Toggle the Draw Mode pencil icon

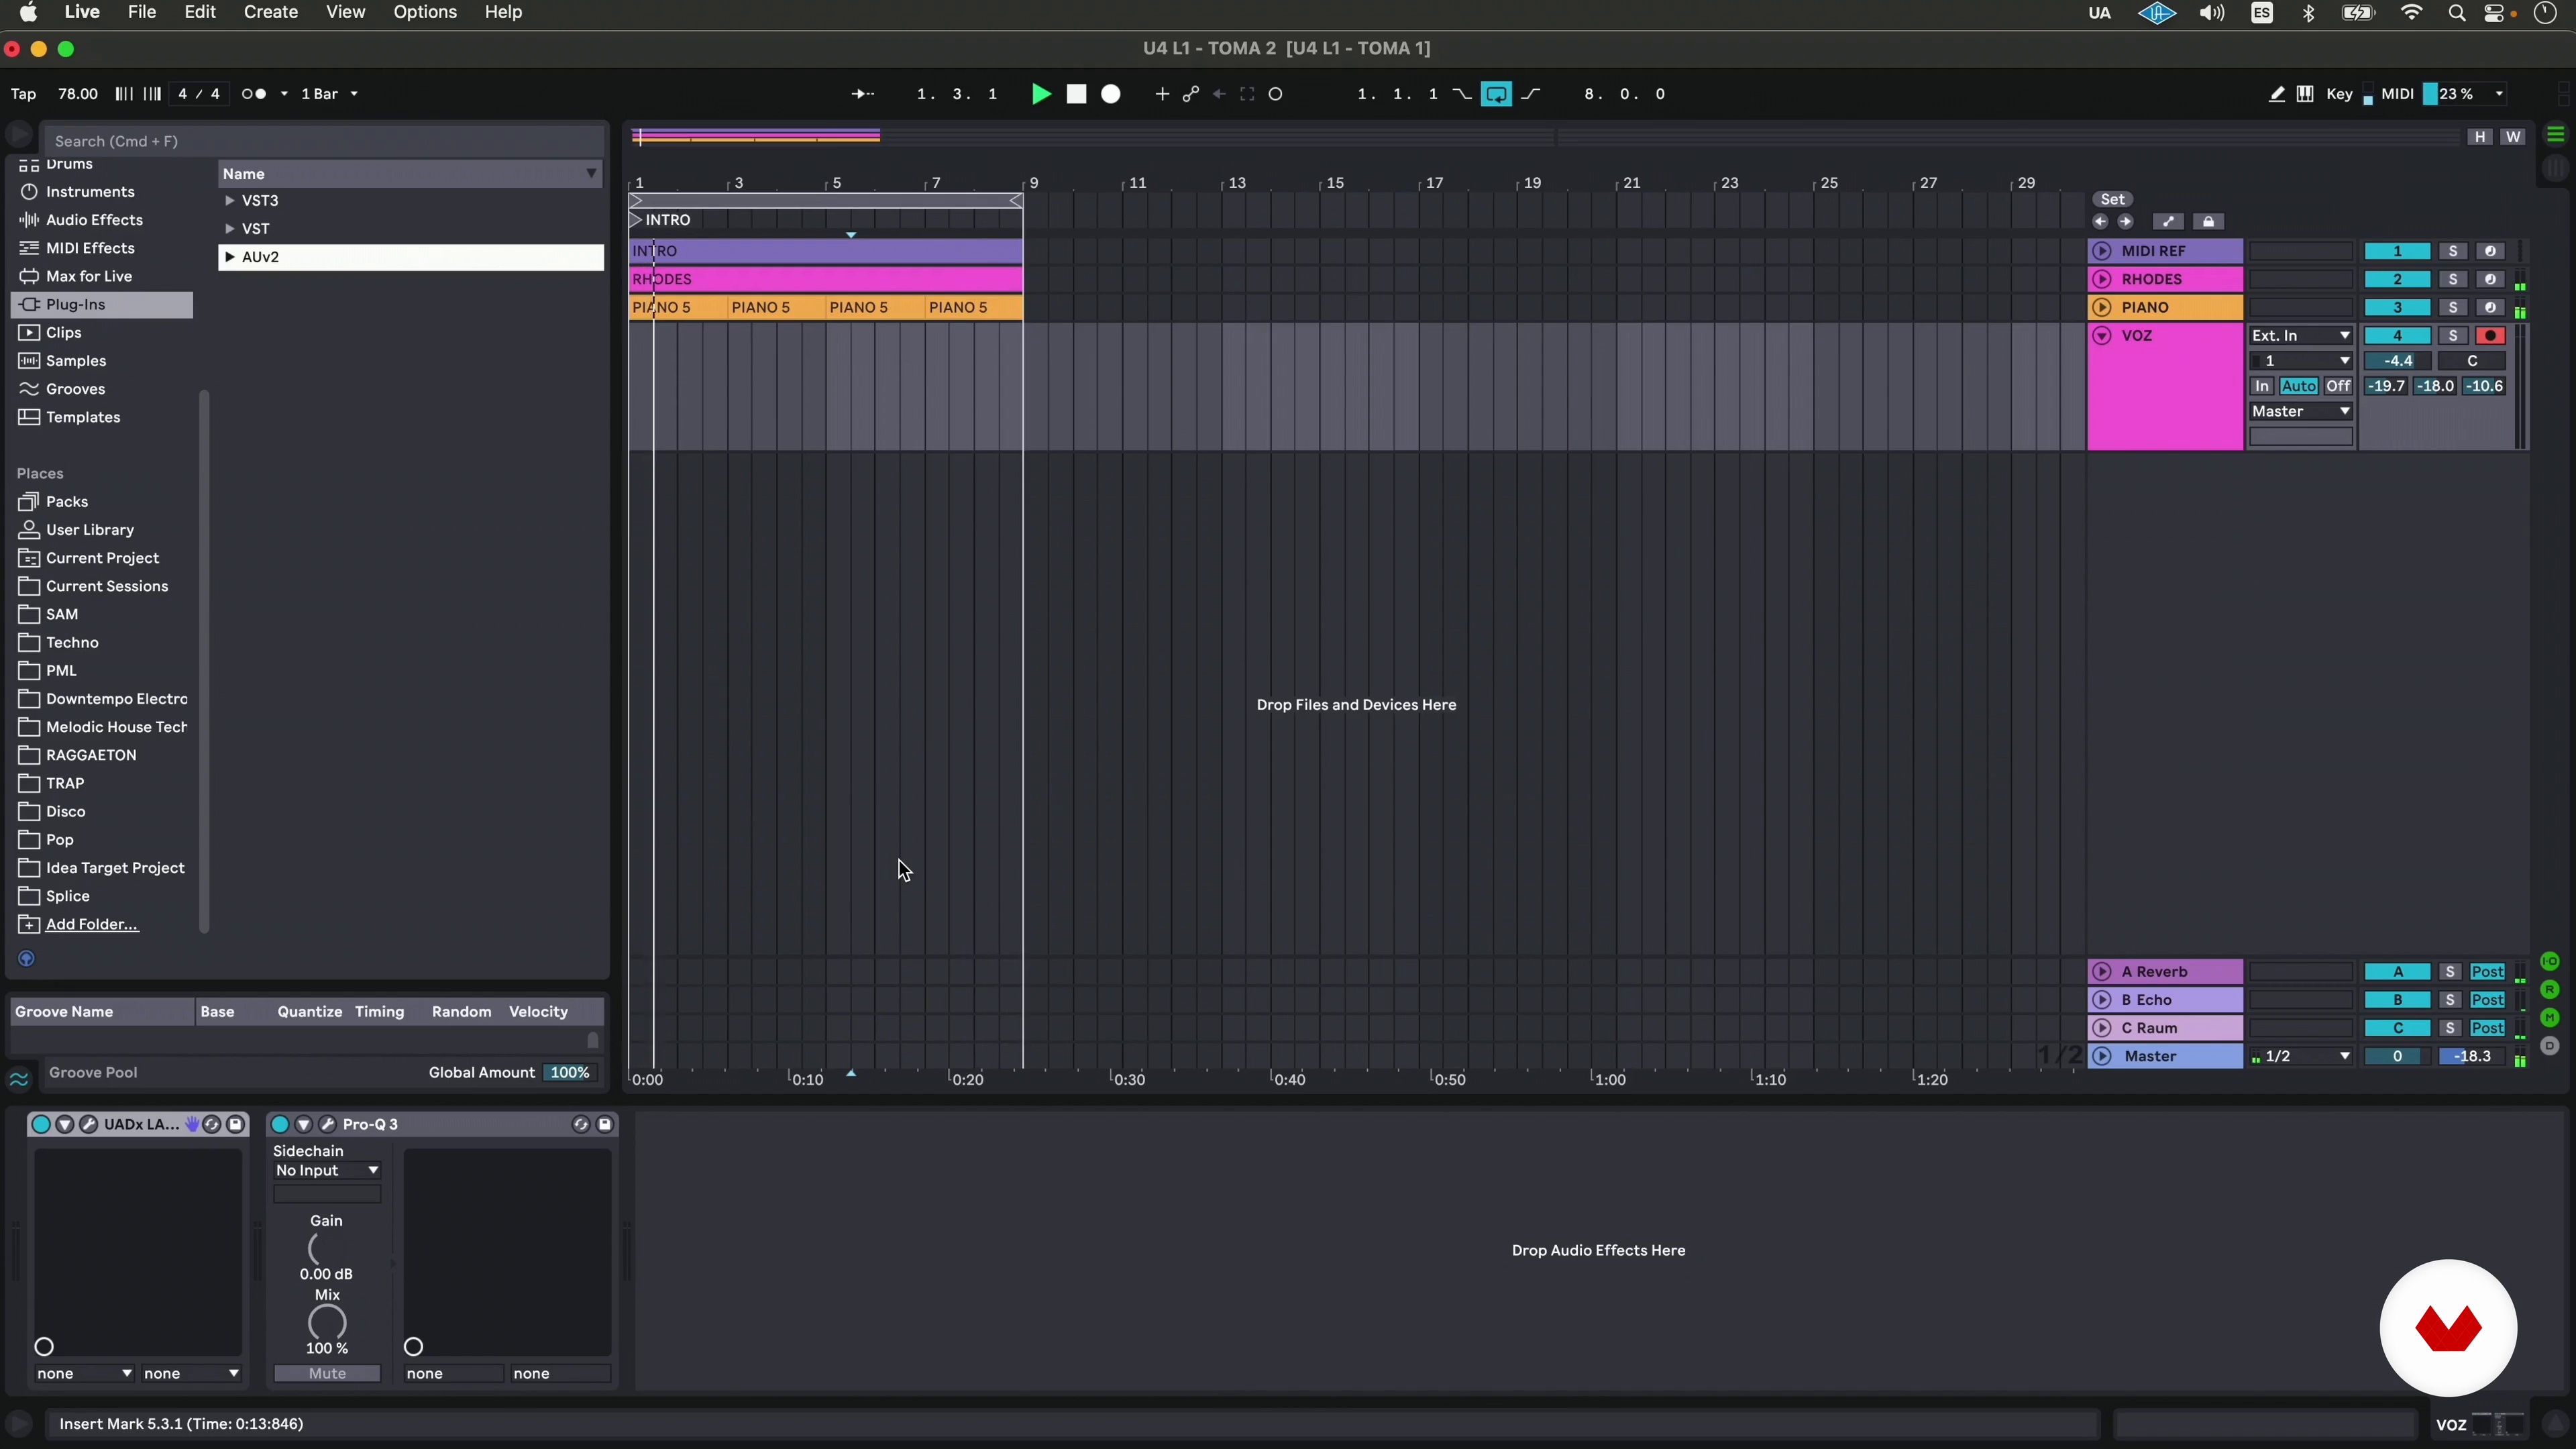click(x=2276, y=94)
